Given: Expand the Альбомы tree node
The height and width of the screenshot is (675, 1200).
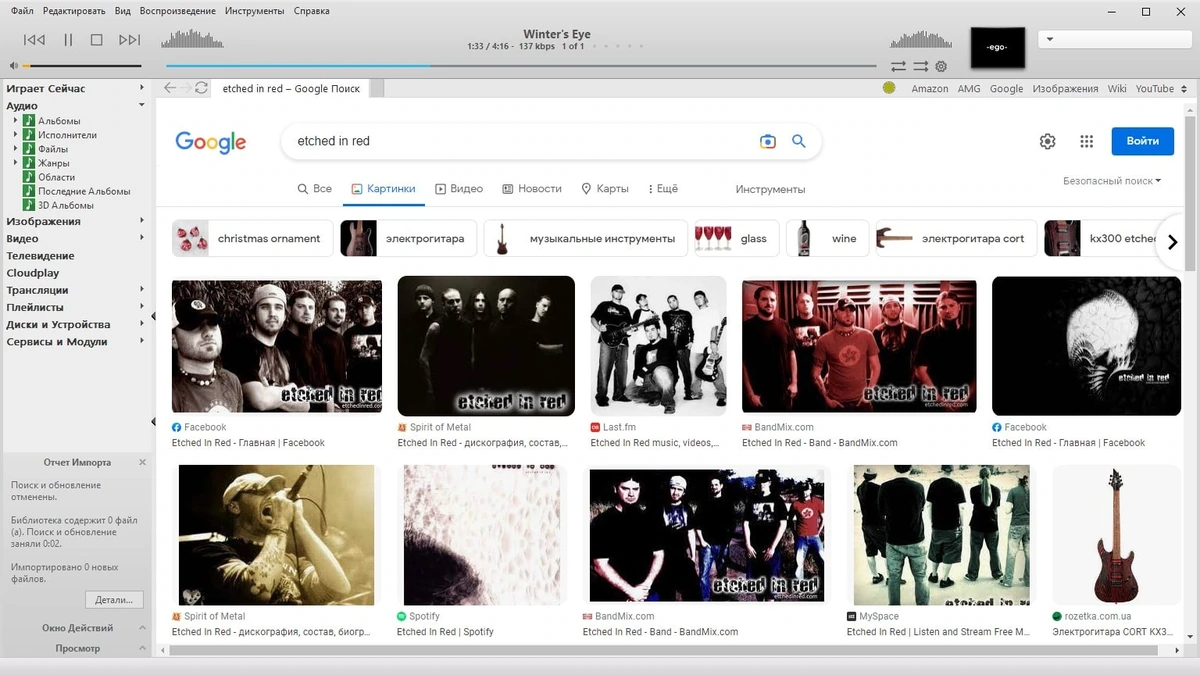Looking at the screenshot, I should click(x=16, y=121).
